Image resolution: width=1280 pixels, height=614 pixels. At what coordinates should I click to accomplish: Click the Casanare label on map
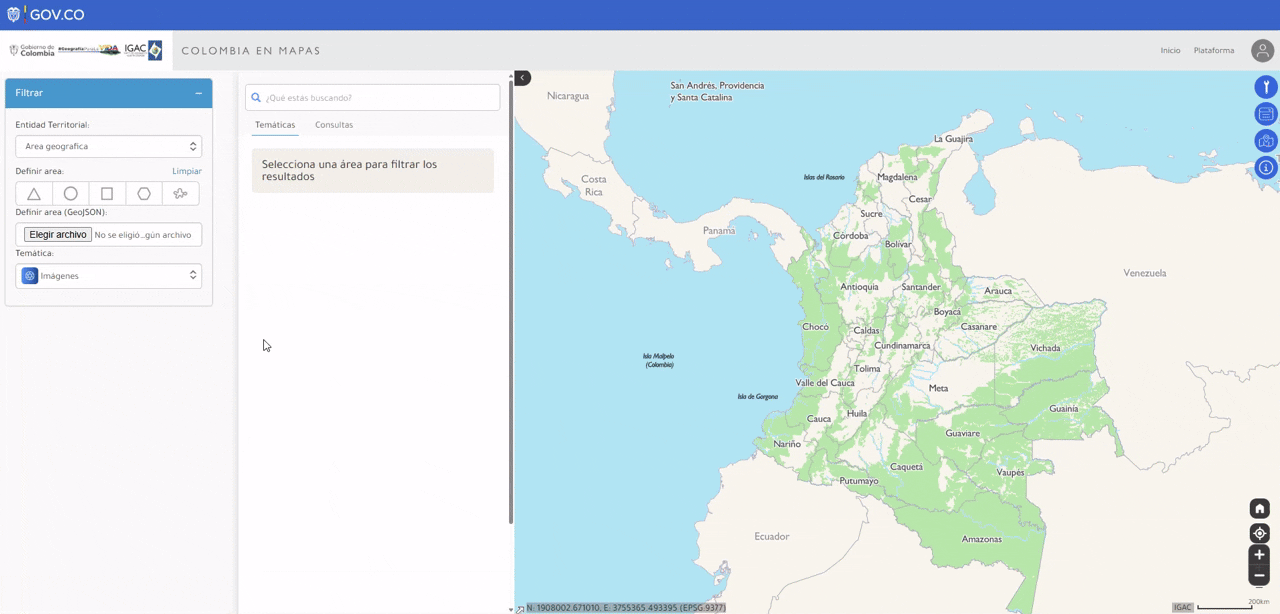979,327
